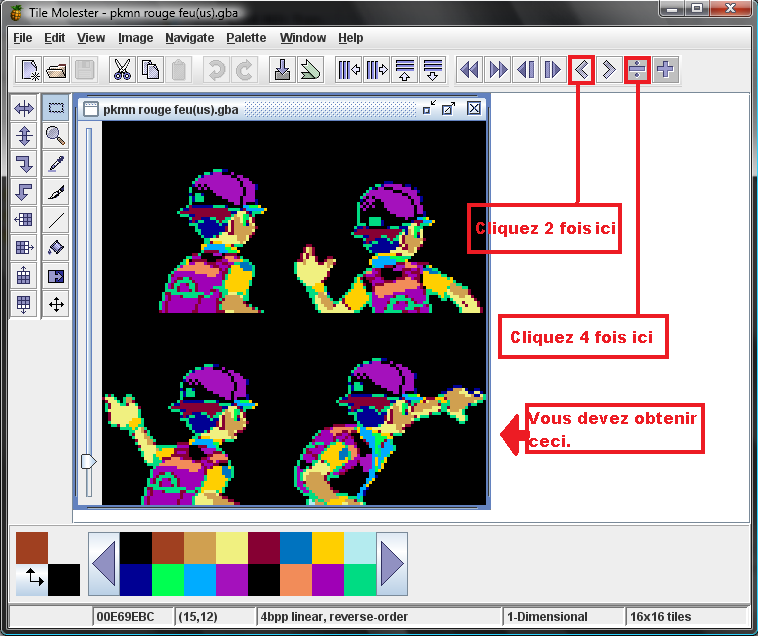The image size is (758, 636).
Task: Increase canvas height toolbar icon
Action: 433,70
